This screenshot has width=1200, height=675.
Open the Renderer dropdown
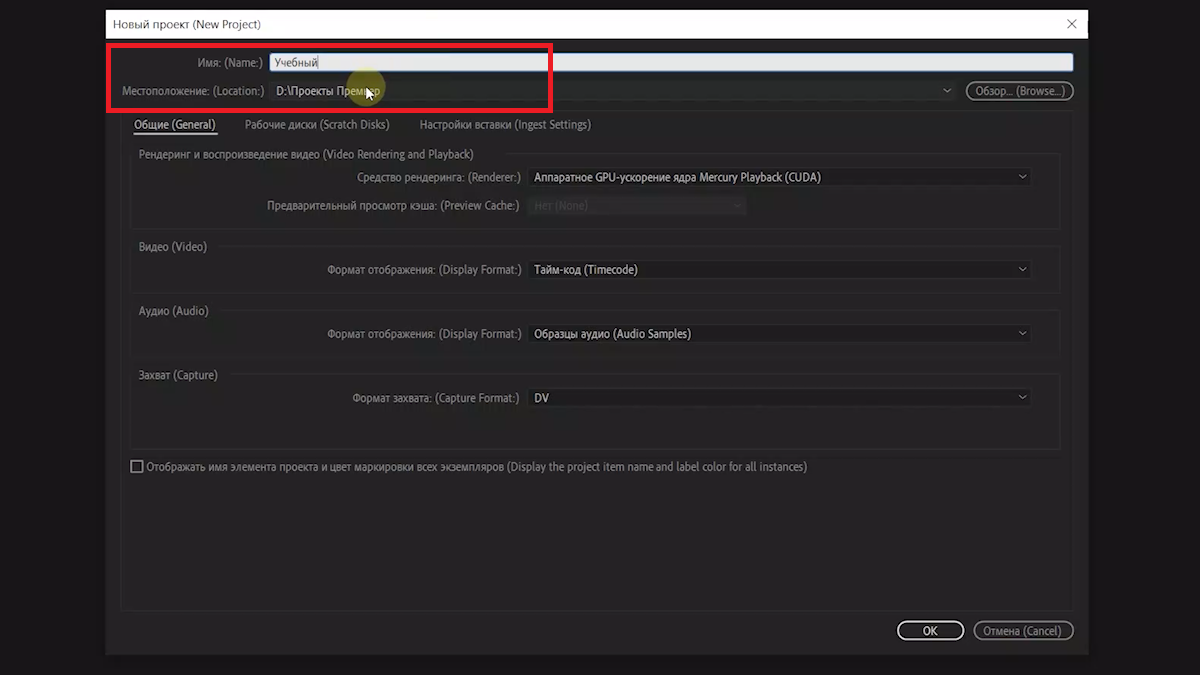(x=780, y=177)
